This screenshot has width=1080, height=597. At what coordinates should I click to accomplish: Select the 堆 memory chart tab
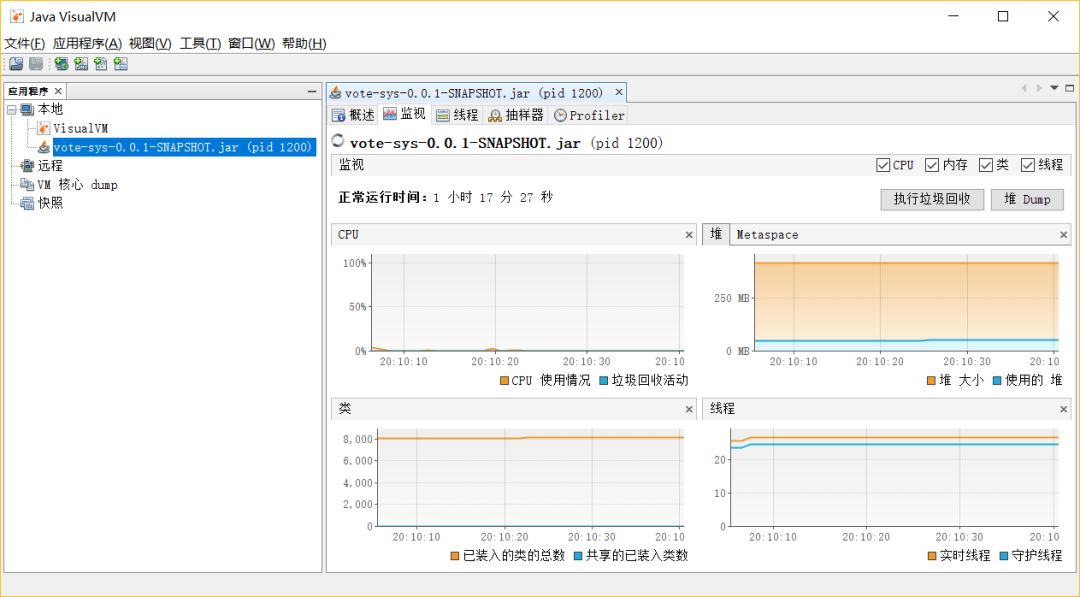pos(716,234)
